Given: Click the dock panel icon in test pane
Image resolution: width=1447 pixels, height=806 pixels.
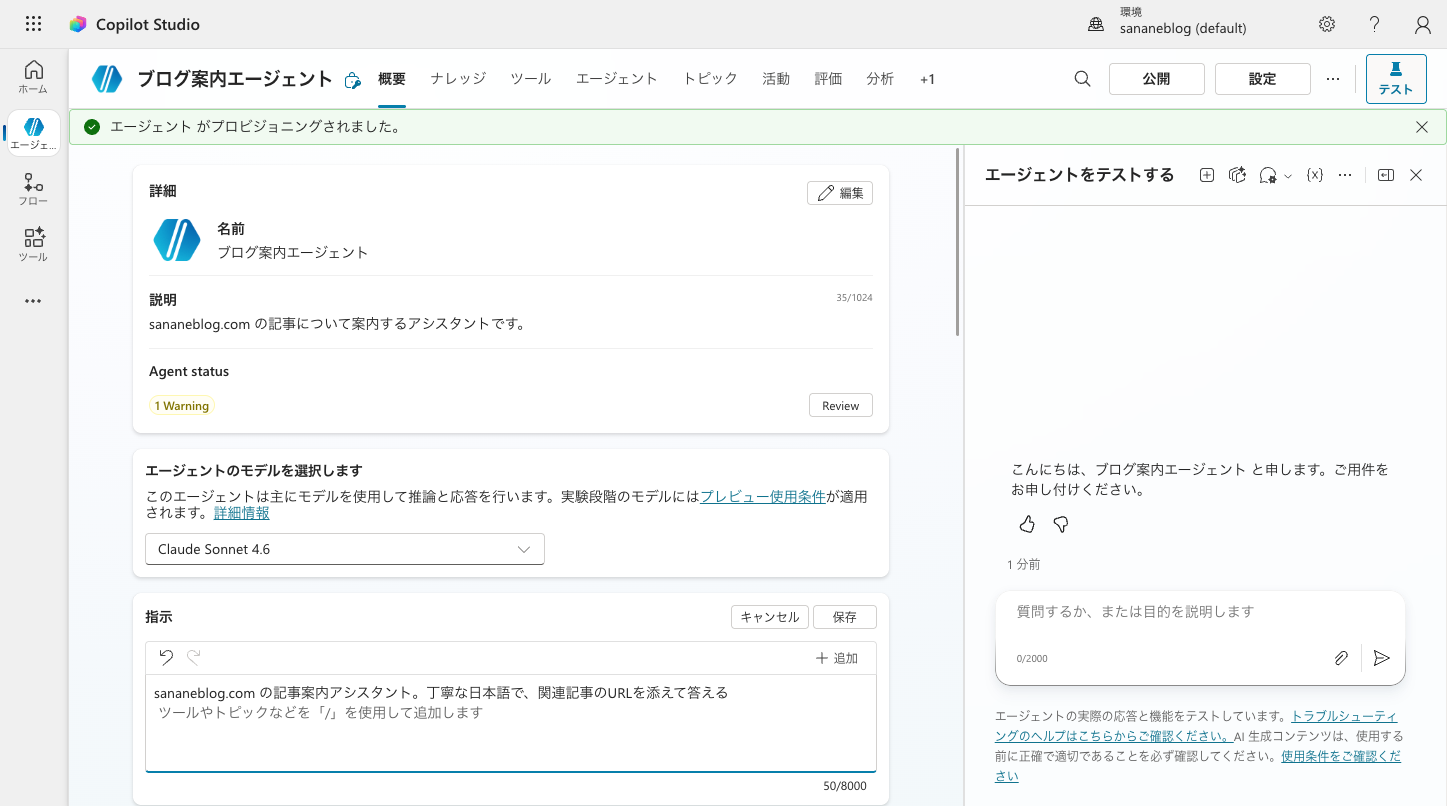Looking at the screenshot, I should [x=1385, y=175].
